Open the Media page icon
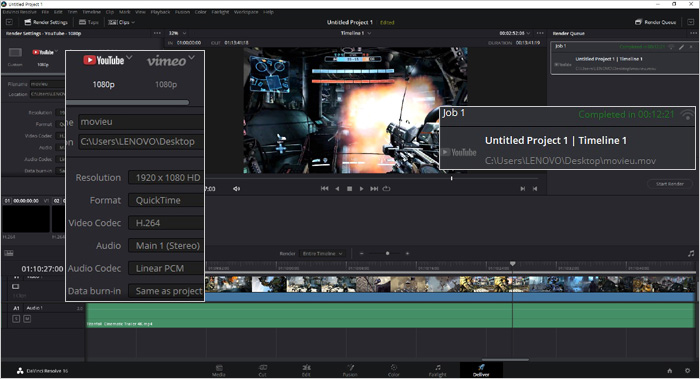The width and height of the screenshot is (700, 379). (x=219, y=370)
